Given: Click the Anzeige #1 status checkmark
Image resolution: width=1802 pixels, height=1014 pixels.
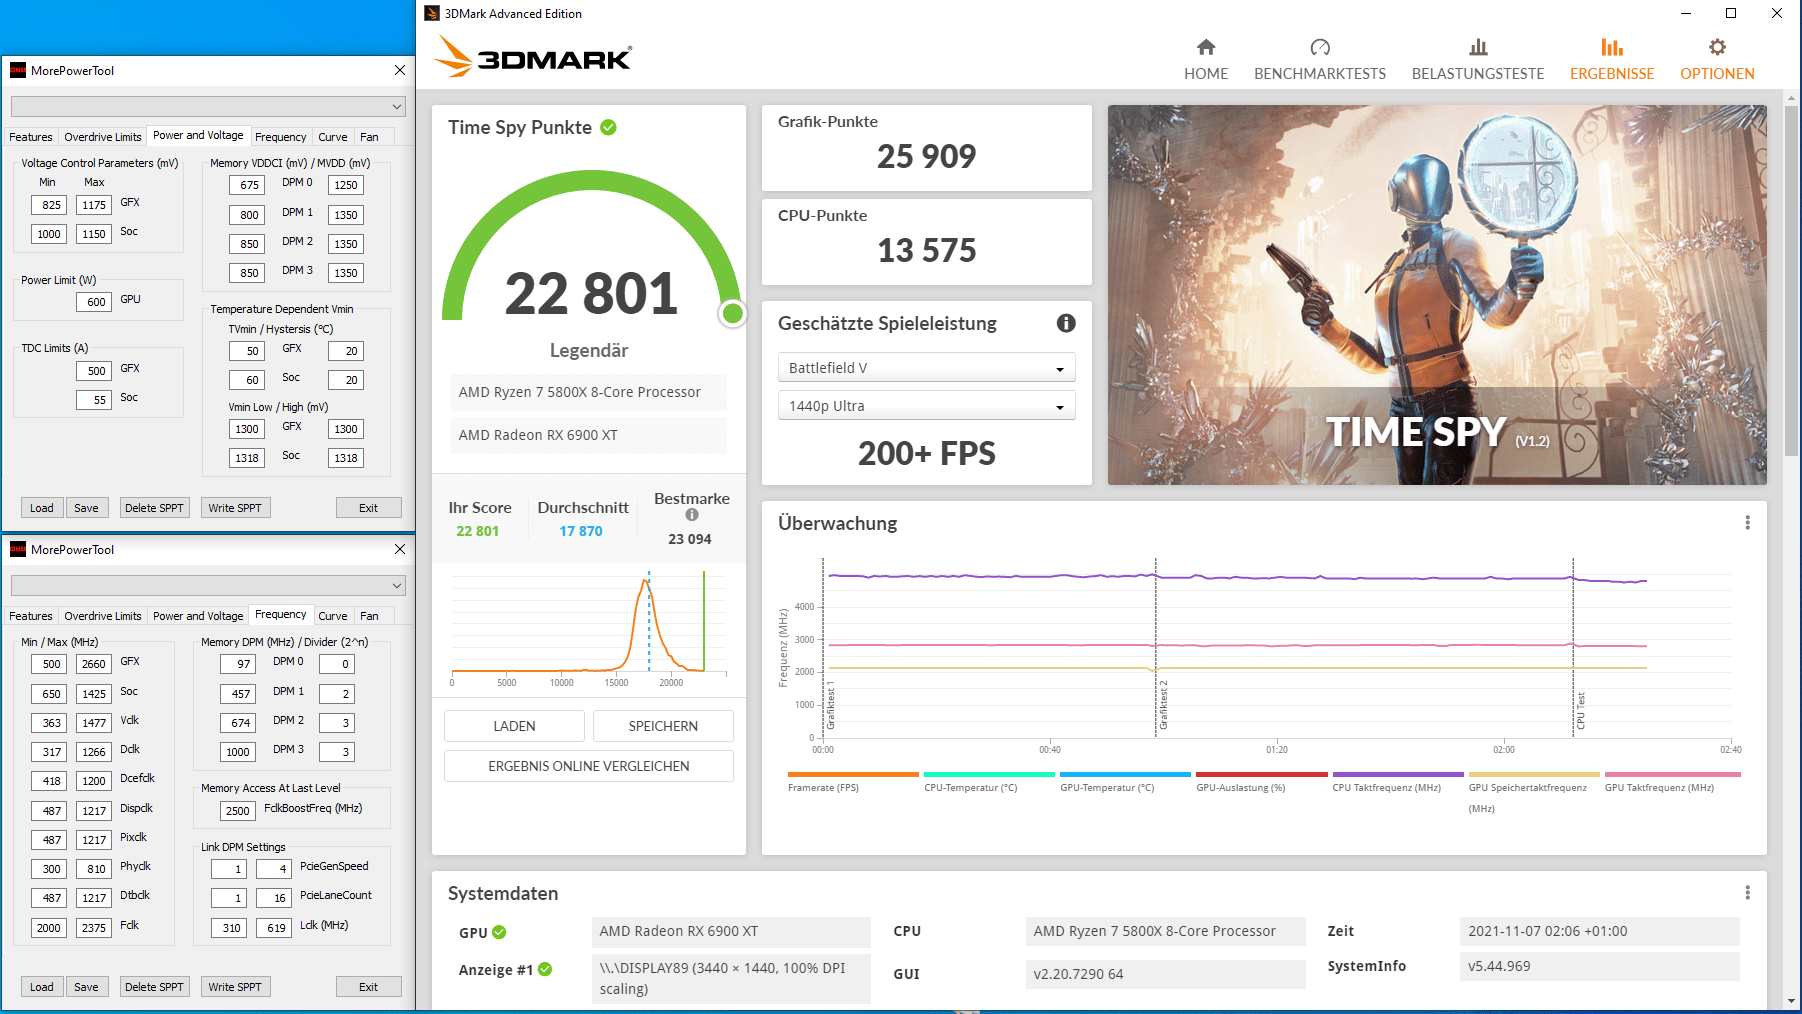Looking at the screenshot, I should click(x=545, y=969).
